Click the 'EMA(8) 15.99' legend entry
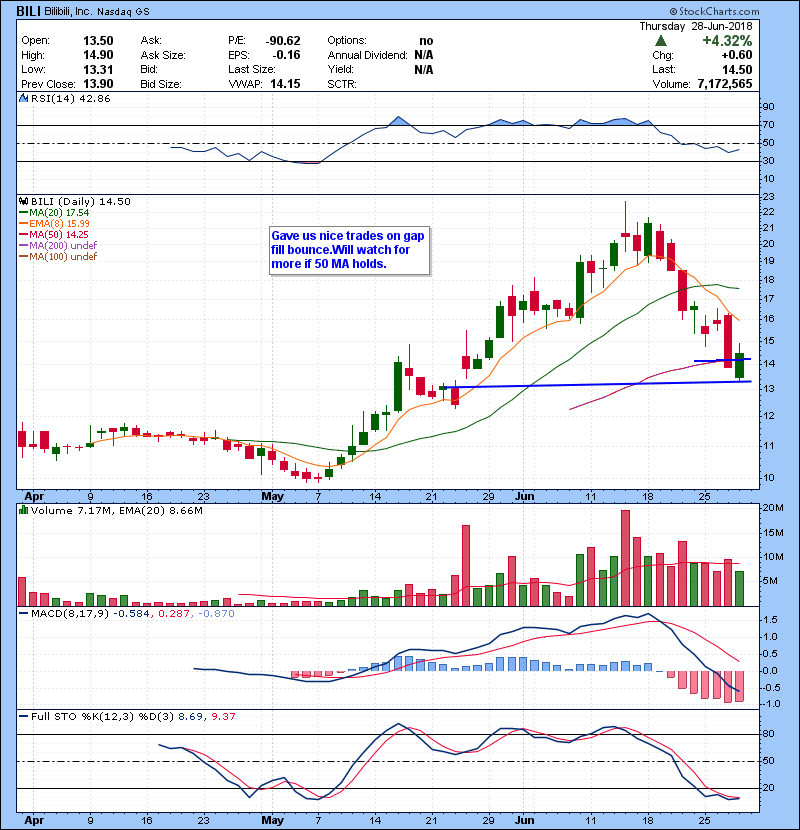The height and width of the screenshot is (830, 800). [54, 224]
